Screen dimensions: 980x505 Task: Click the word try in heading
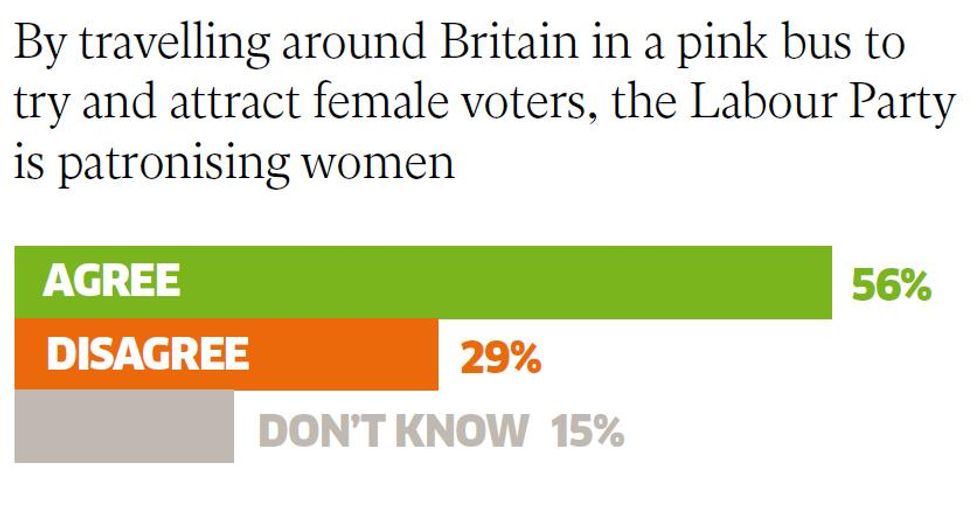point(41,106)
